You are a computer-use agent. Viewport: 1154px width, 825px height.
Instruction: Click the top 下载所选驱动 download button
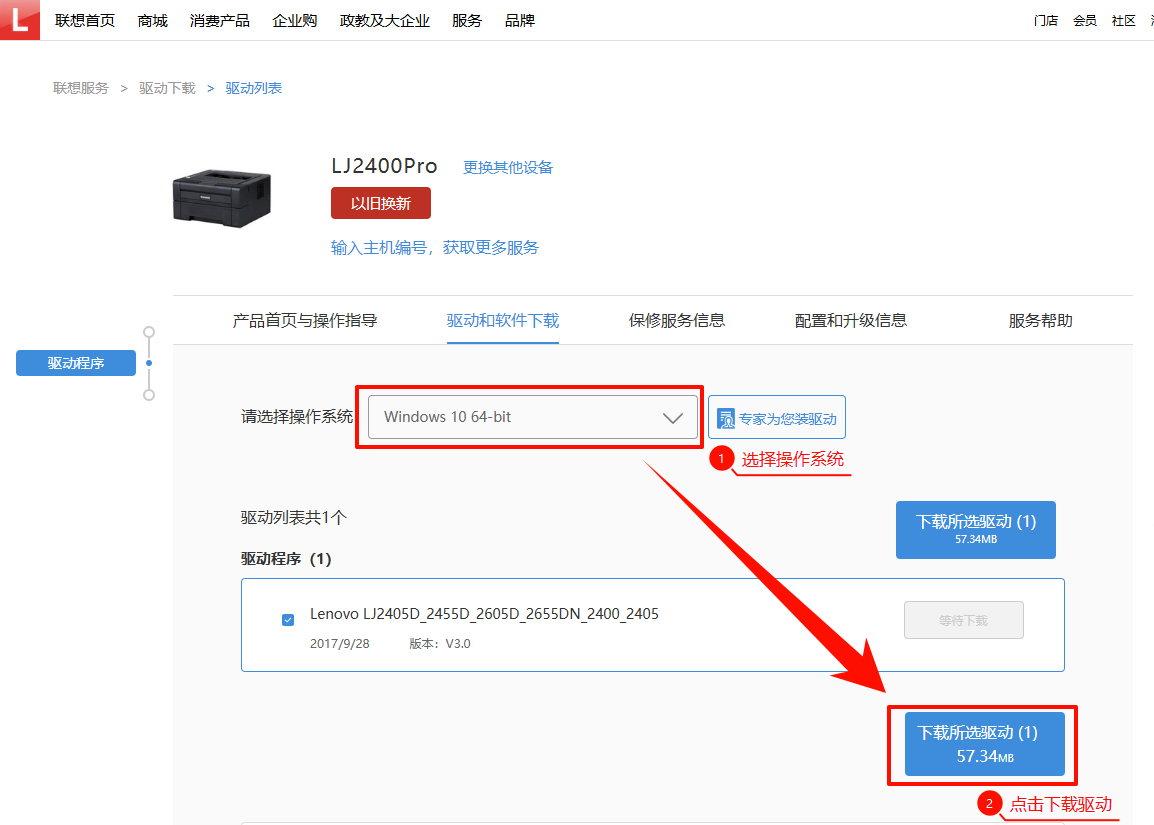pos(975,530)
